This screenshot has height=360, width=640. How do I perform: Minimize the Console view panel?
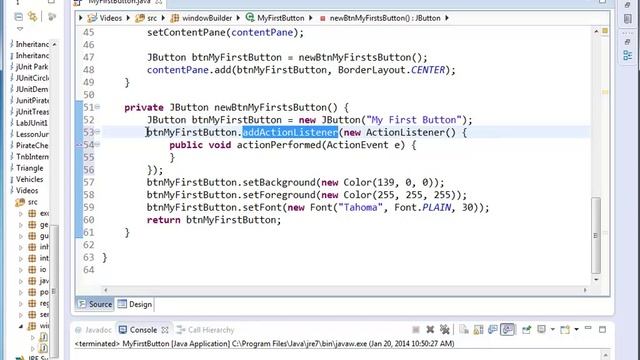(x=588, y=328)
